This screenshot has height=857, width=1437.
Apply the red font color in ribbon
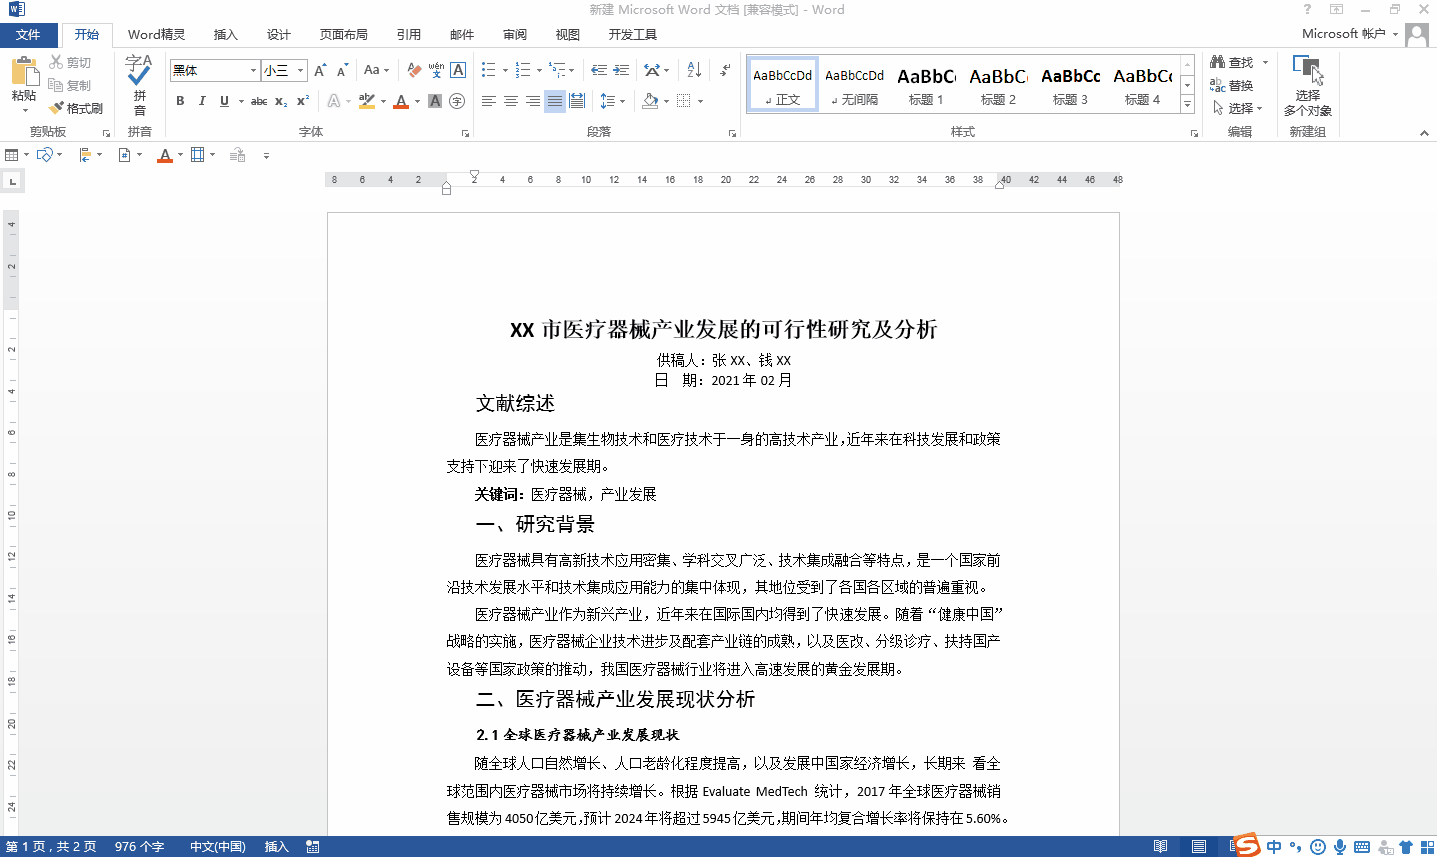401,101
